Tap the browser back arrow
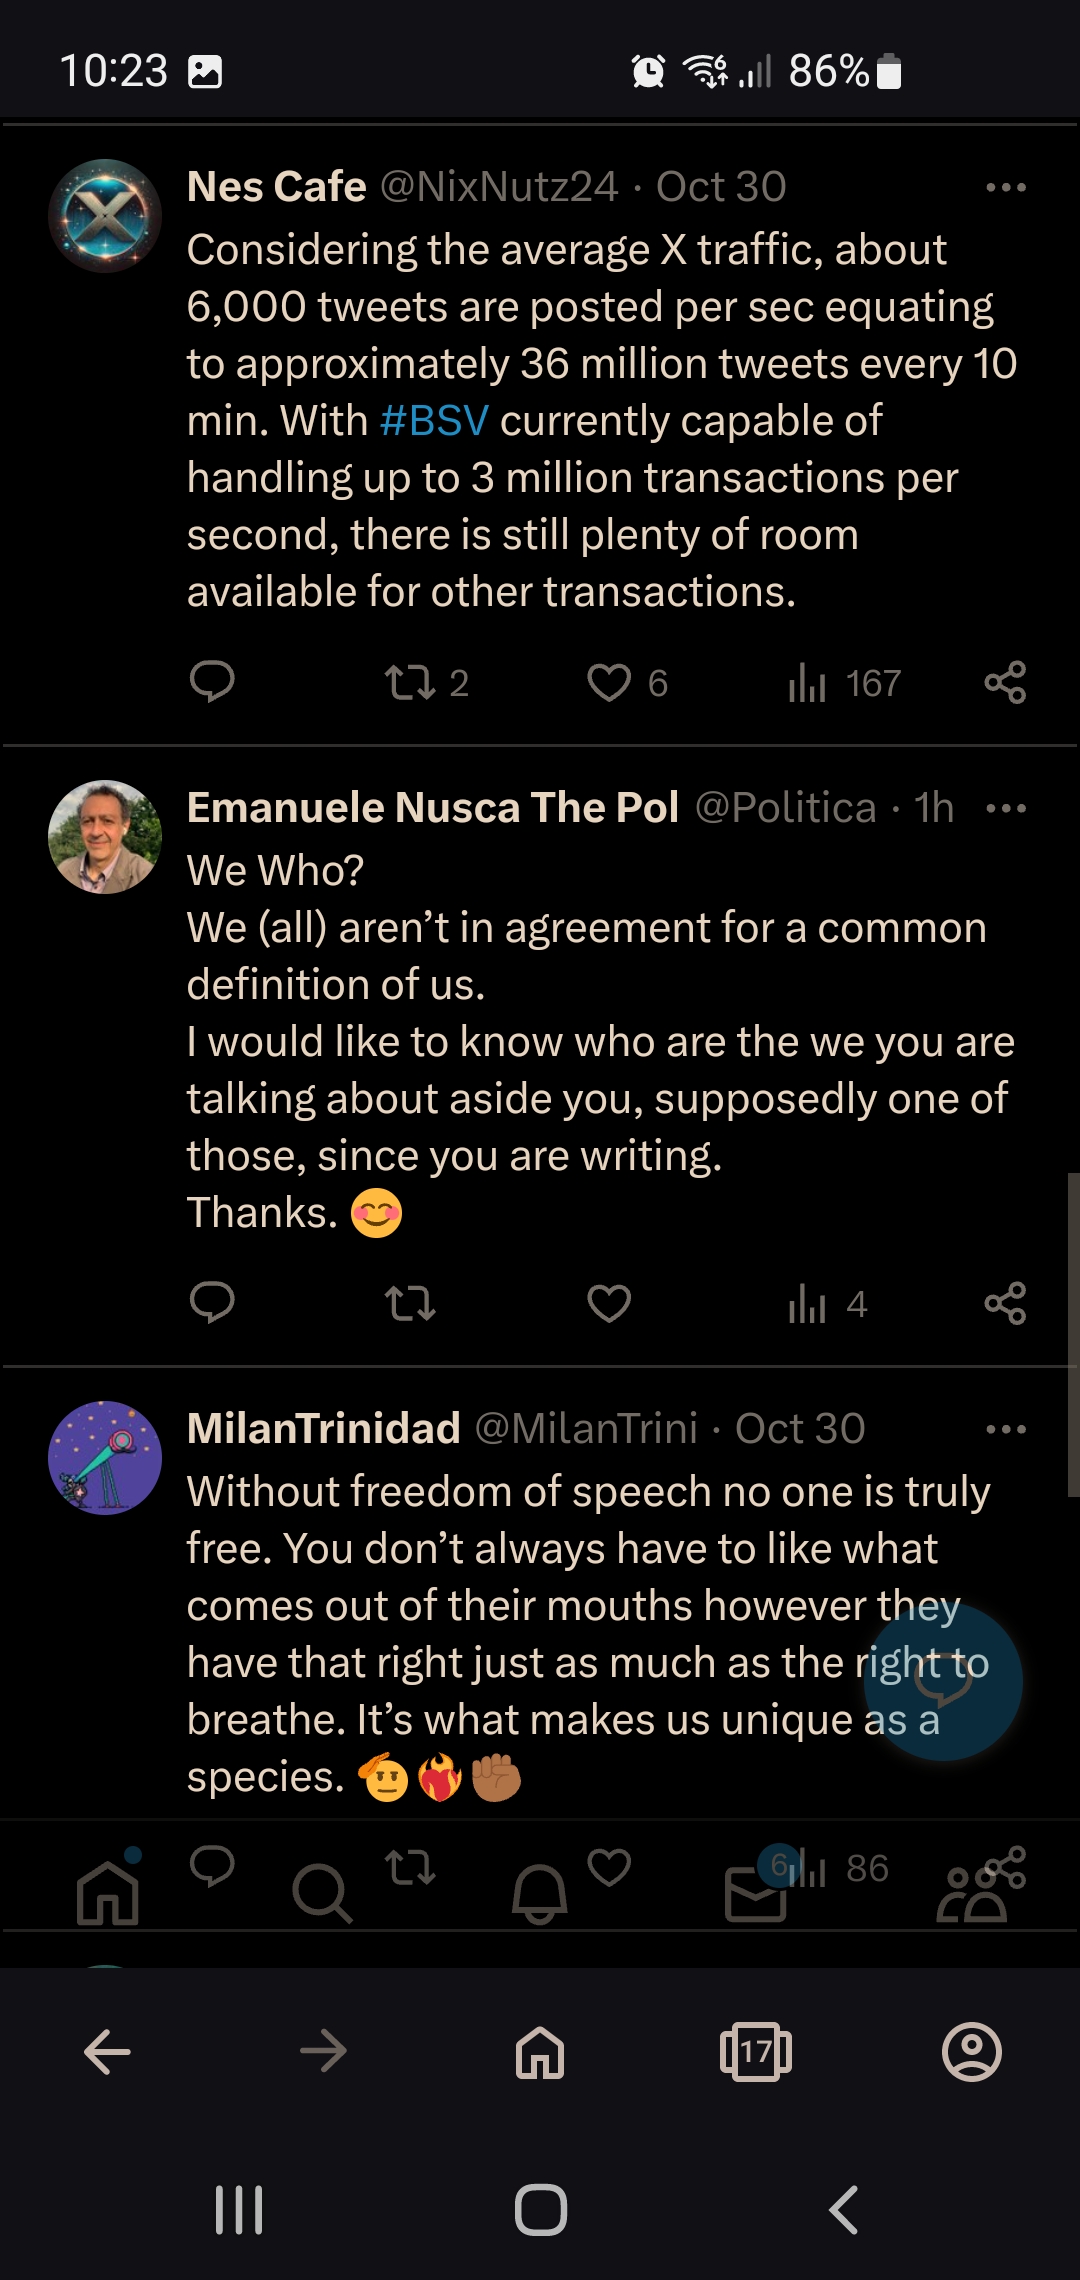 107,2052
